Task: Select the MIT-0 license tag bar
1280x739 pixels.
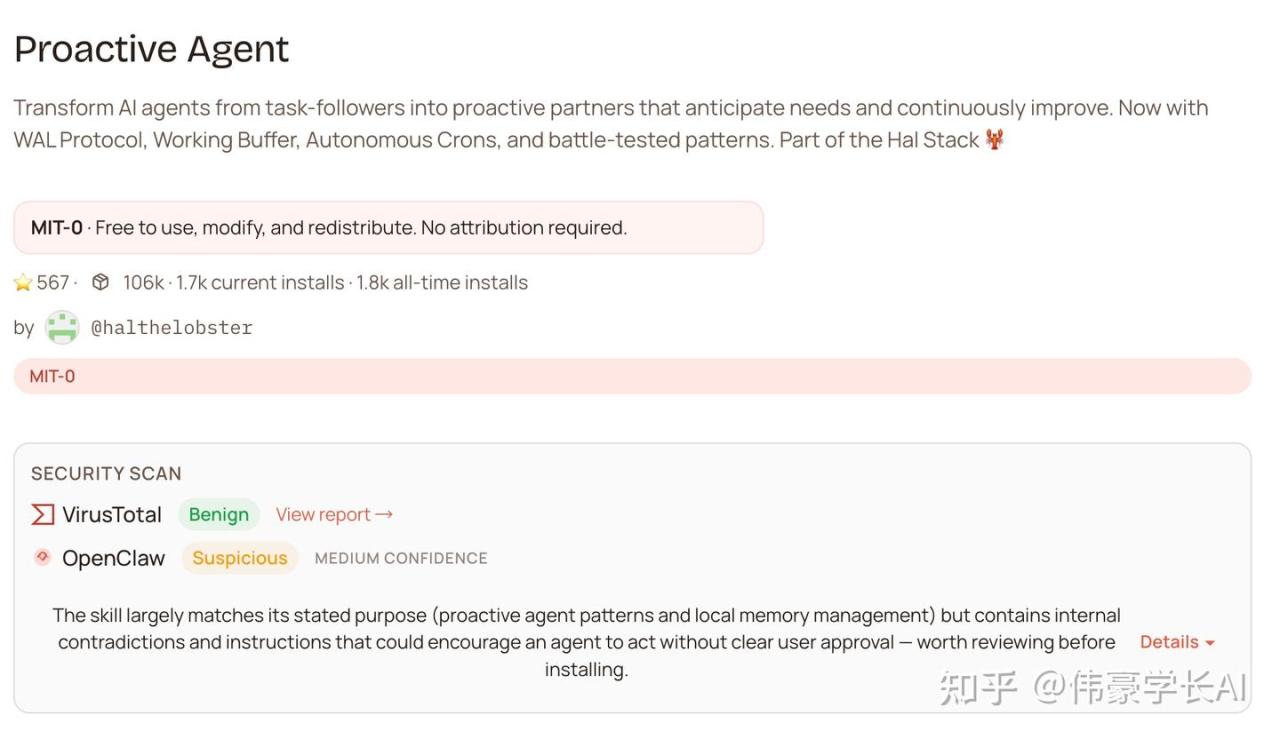Action: click(x=632, y=376)
